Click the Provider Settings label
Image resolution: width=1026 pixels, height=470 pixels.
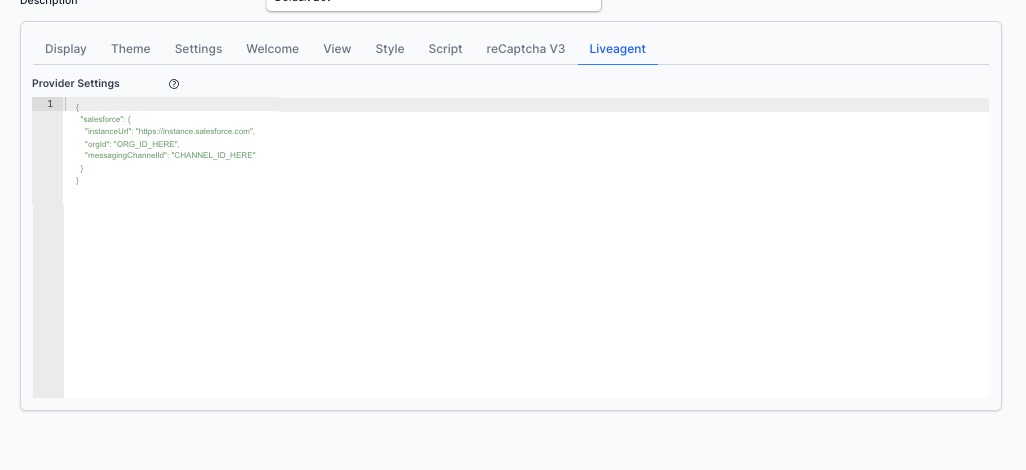click(x=76, y=84)
